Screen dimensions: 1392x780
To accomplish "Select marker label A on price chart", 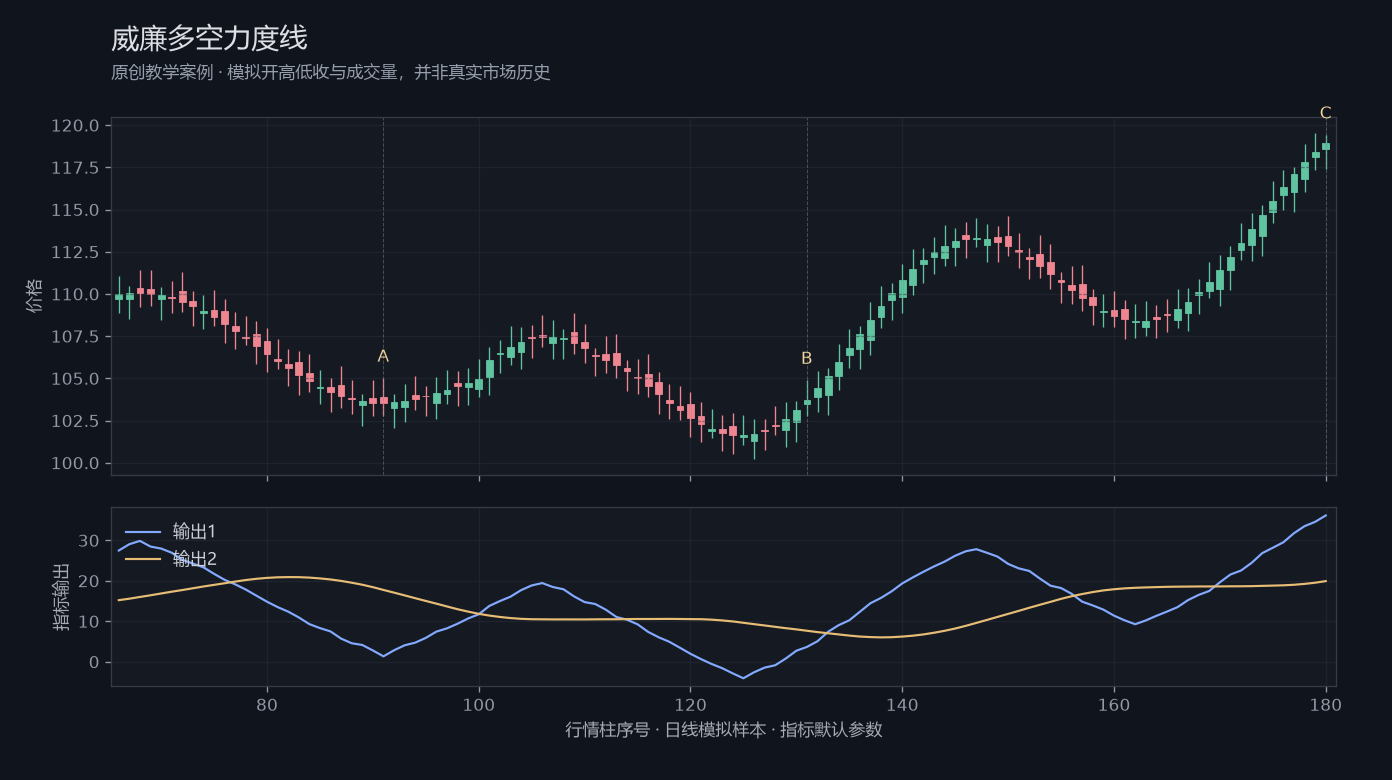I will pos(383,357).
